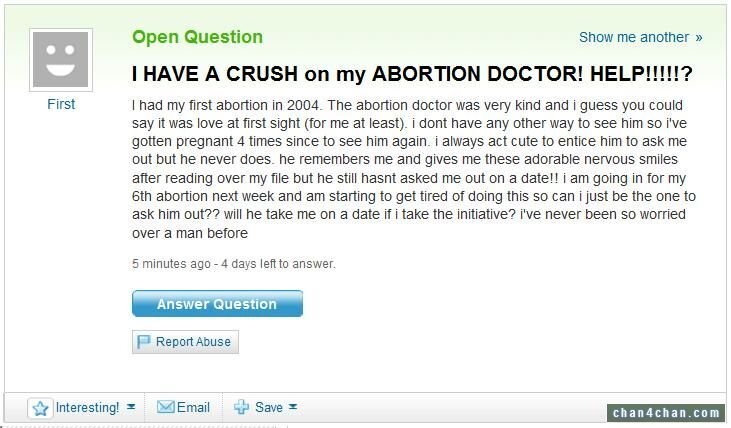This screenshot has height=428, width=731.
Task: Click inside the question body paragraph
Action: (x=414, y=169)
